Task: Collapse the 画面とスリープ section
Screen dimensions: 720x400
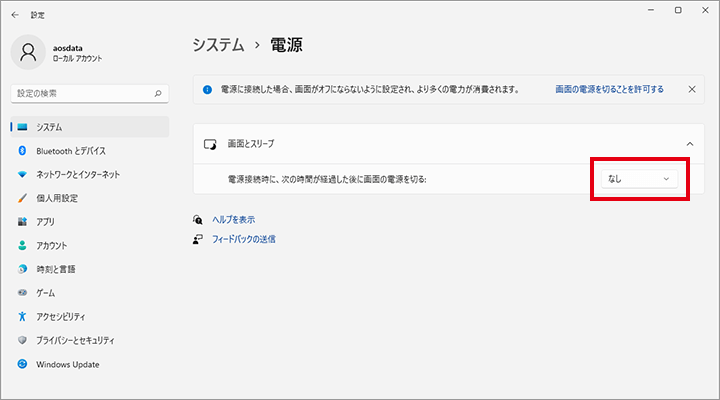Action: click(689, 144)
